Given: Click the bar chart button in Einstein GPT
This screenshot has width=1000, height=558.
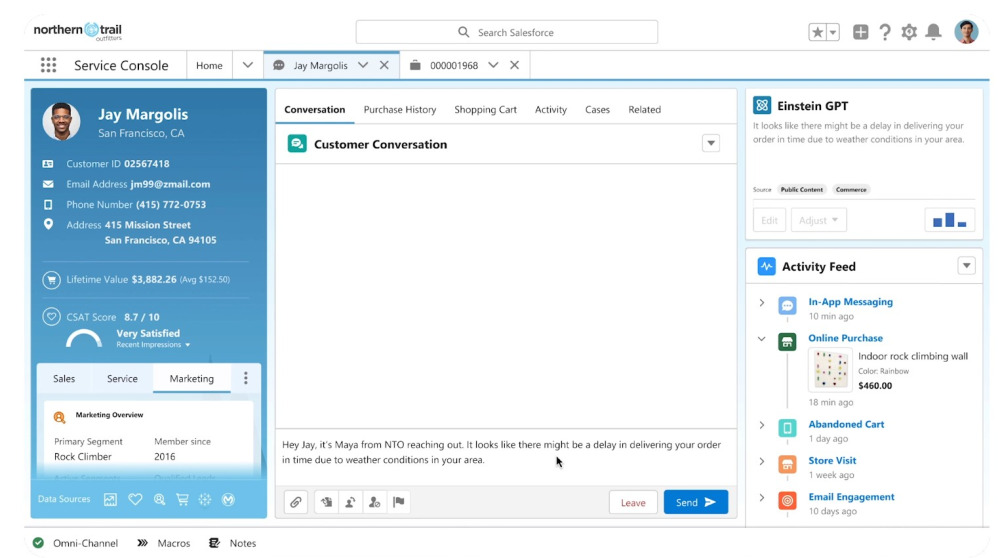Looking at the screenshot, I should click(950, 220).
